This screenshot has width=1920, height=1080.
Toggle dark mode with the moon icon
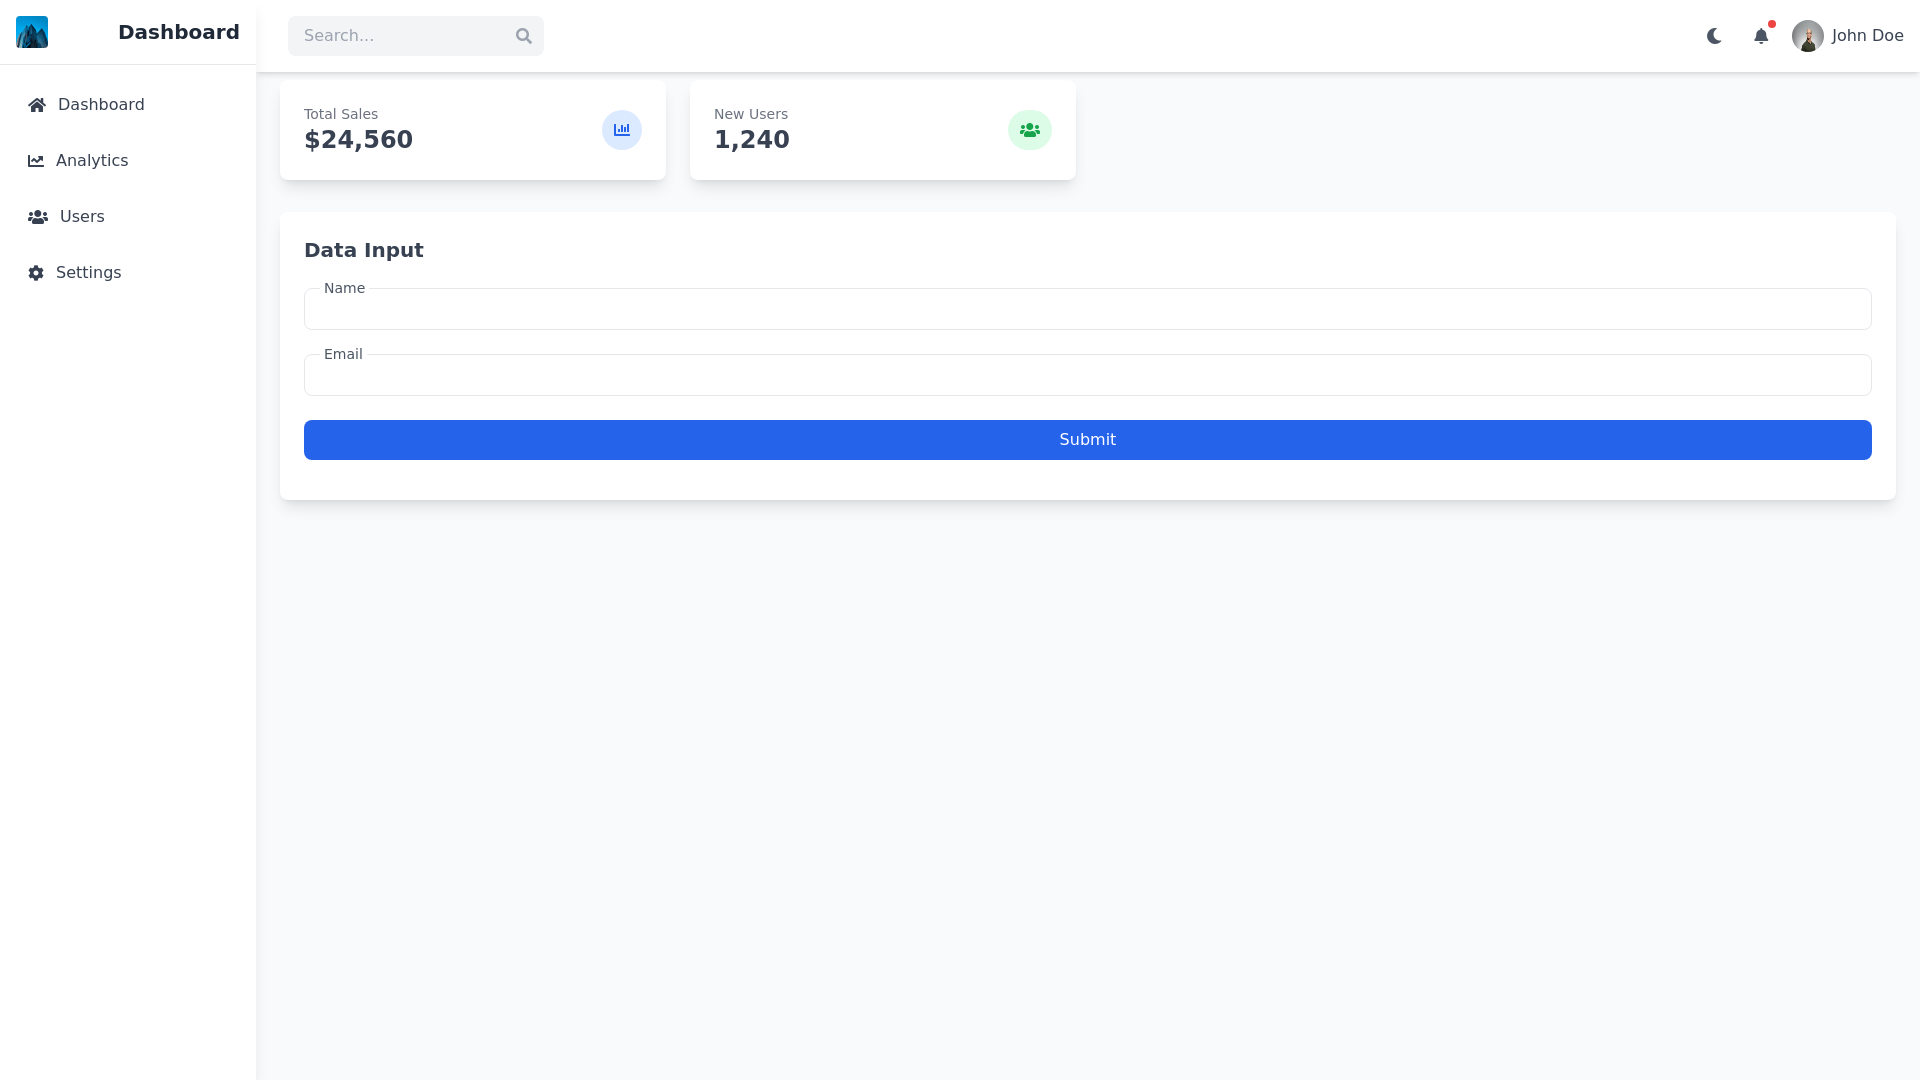pyautogui.click(x=1713, y=35)
